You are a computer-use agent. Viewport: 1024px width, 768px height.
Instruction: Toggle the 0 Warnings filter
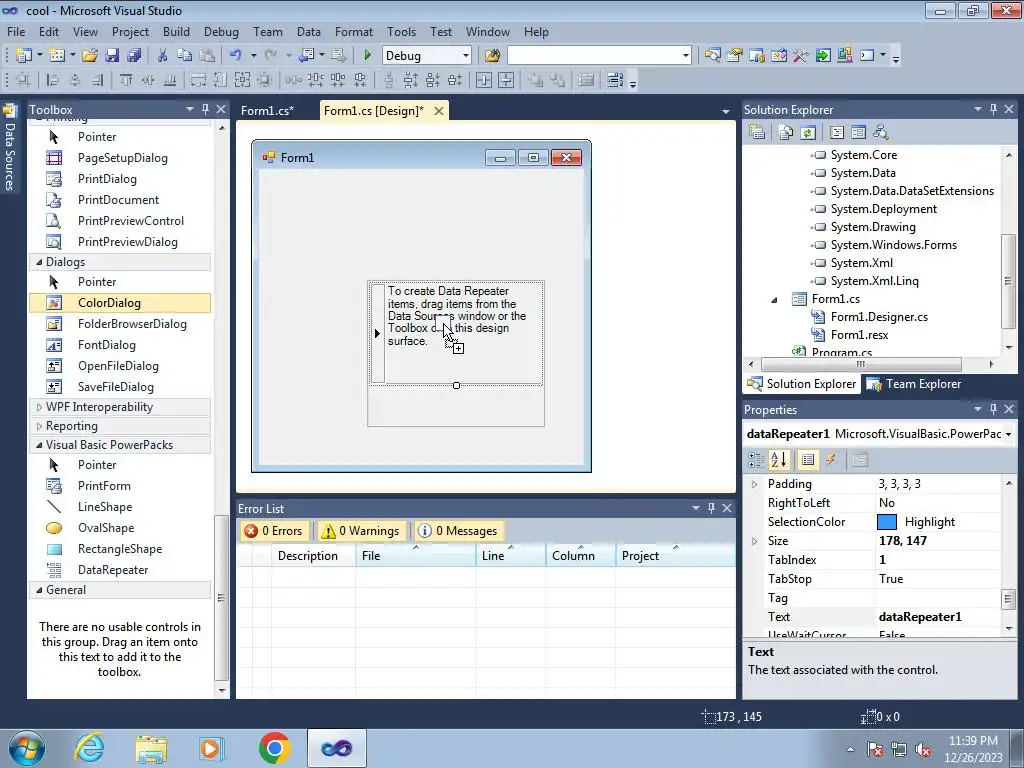coord(360,531)
